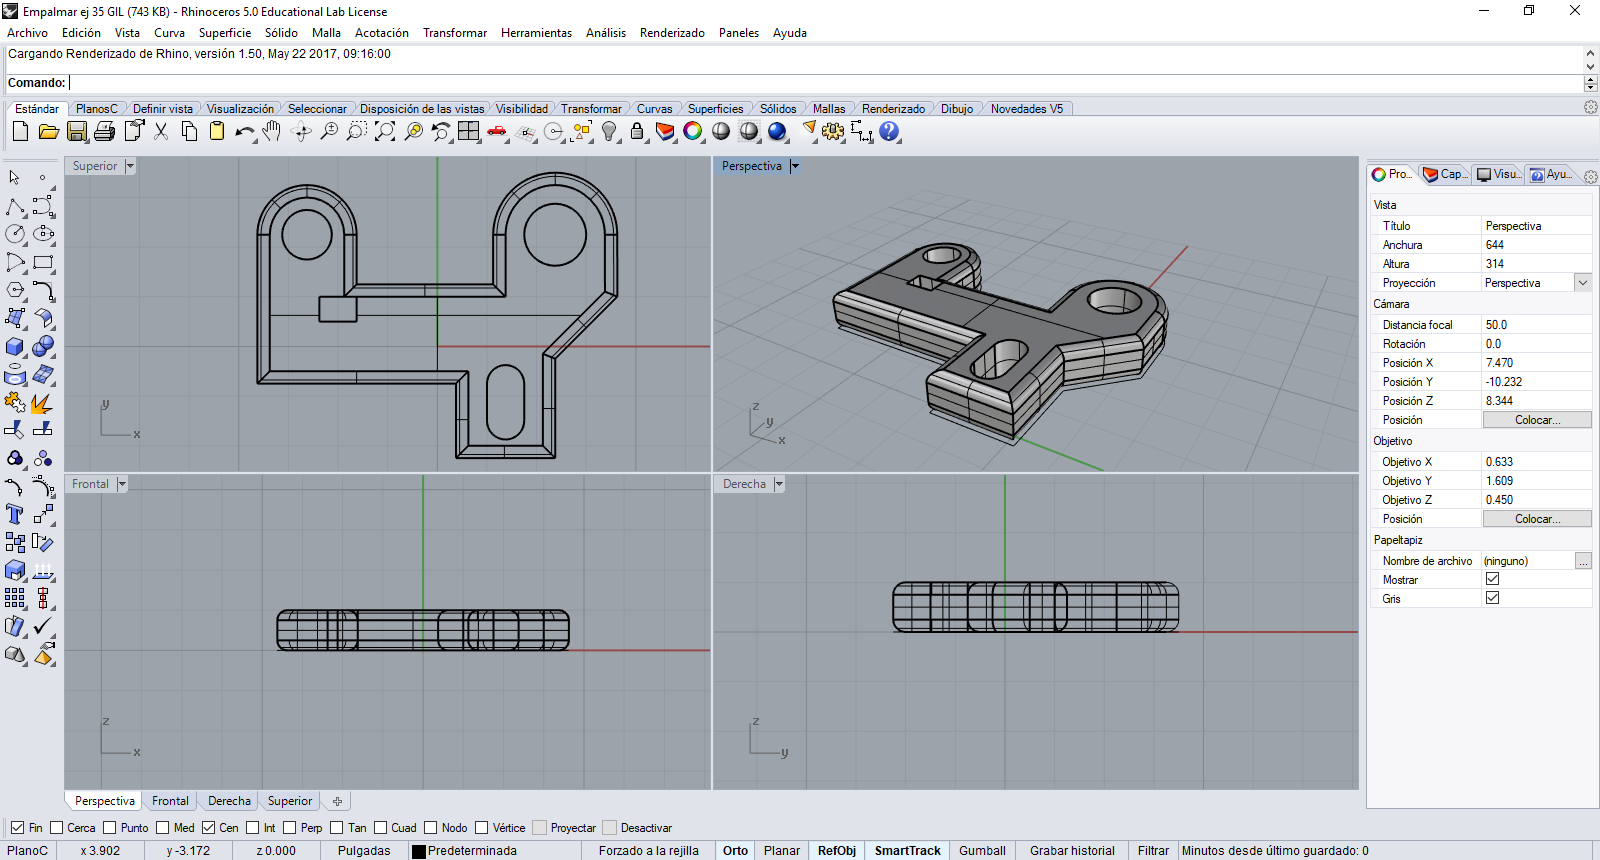Uncheck the Mostrar wallpaper checkbox
This screenshot has height=860, width=1600.
(x=1492, y=579)
